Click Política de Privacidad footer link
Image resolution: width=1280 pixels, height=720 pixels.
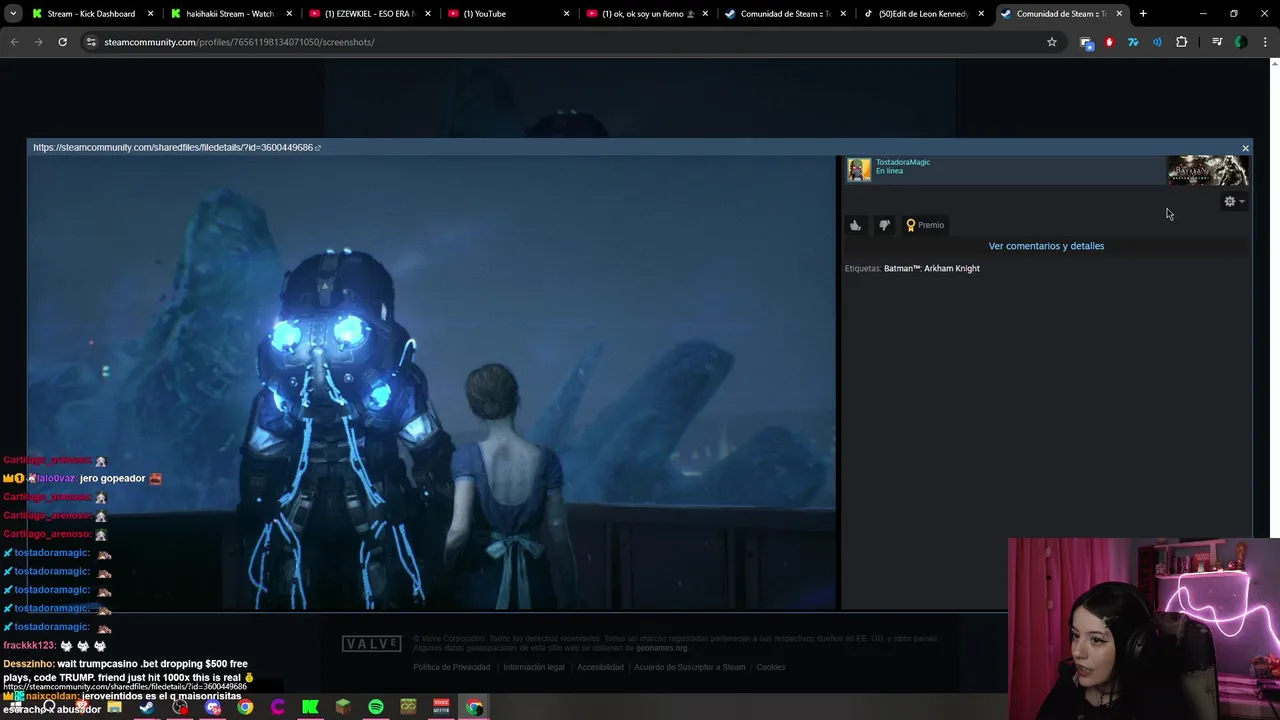click(451, 667)
